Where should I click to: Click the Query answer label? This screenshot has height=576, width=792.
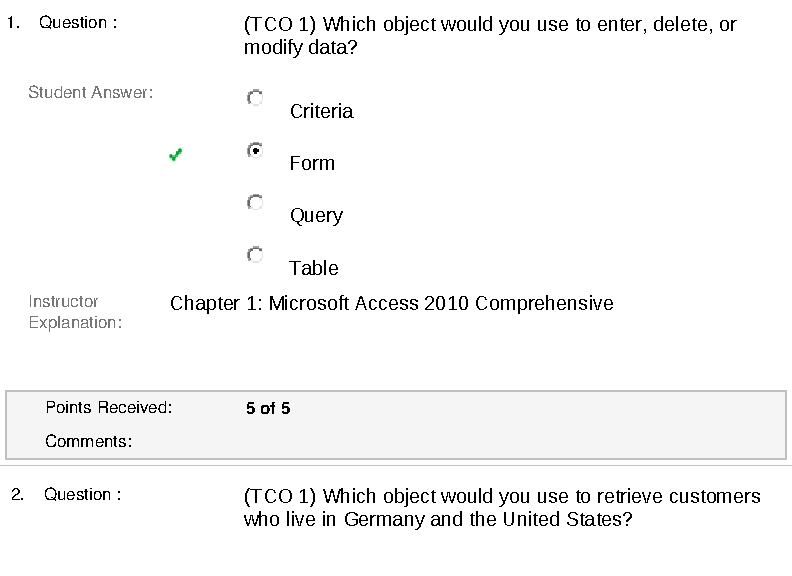316,215
